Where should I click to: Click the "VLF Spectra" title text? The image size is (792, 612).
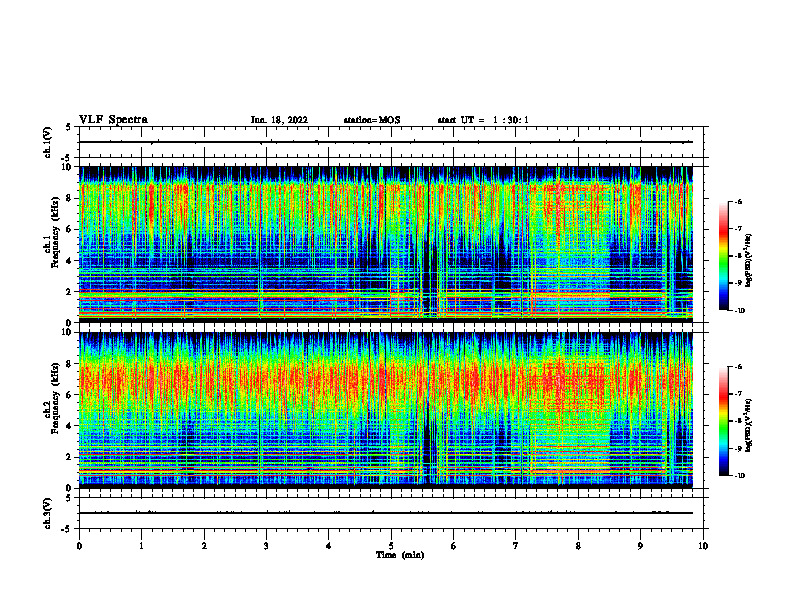point(113,120)
